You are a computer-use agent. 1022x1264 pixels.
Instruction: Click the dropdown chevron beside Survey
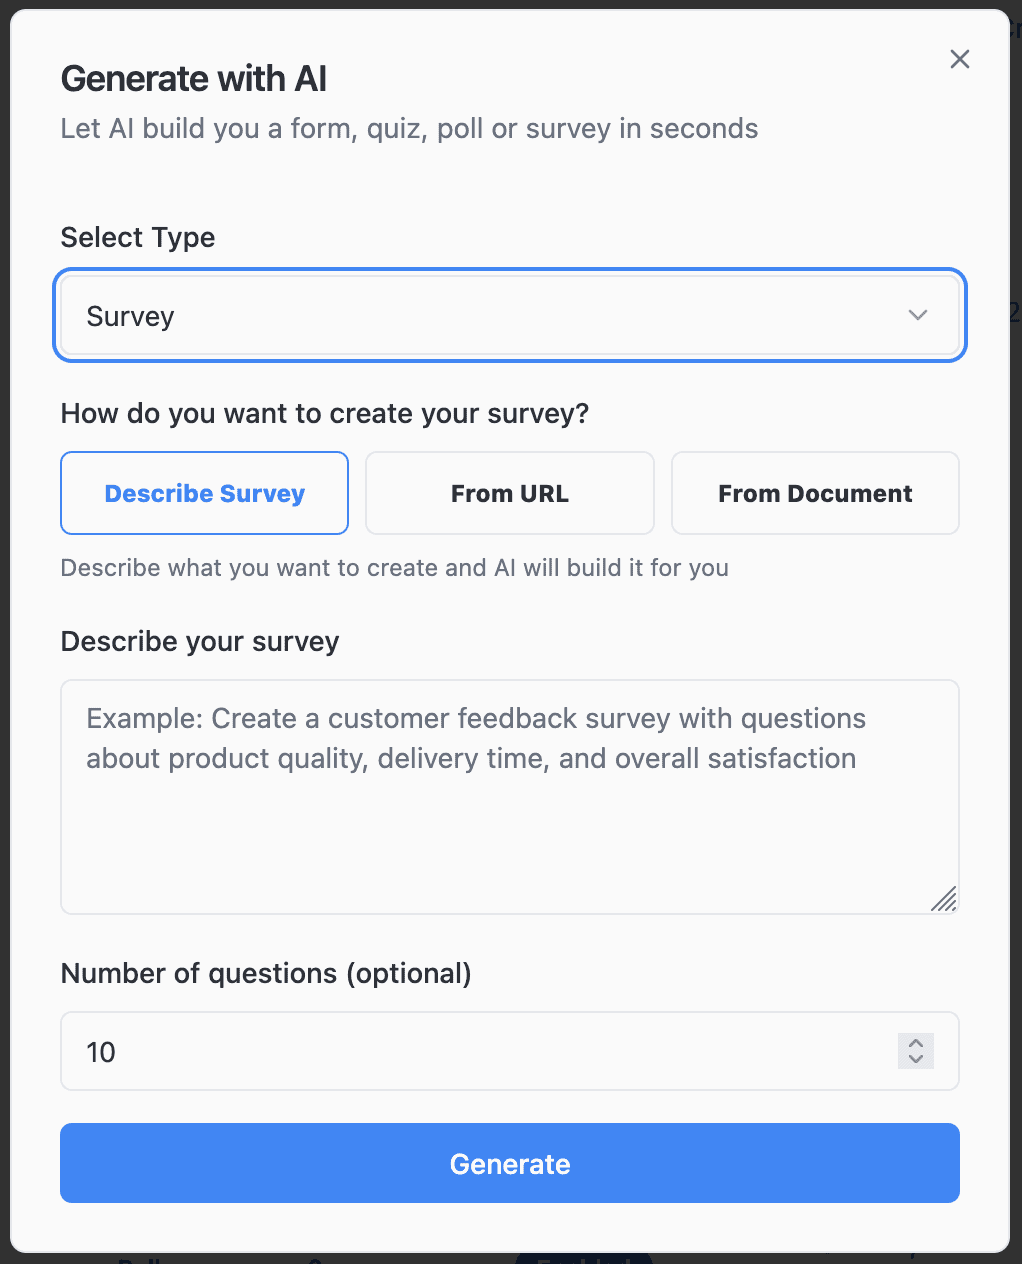[x=917, y=315]
